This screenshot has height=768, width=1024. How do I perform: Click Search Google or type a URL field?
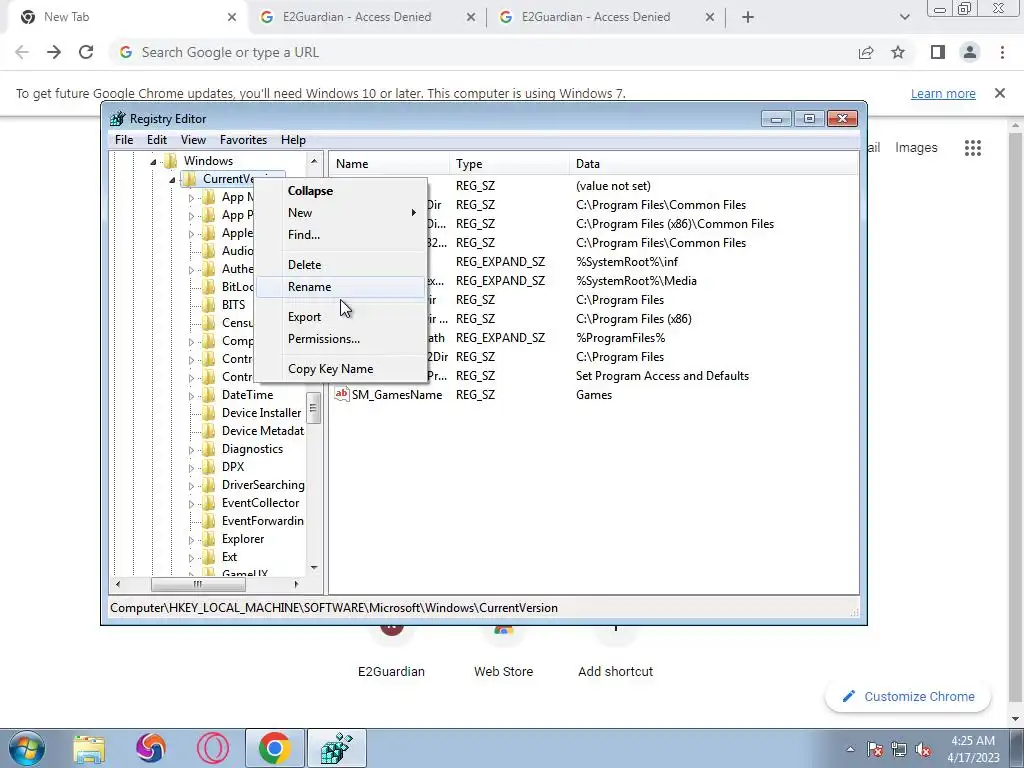(483, 52)
